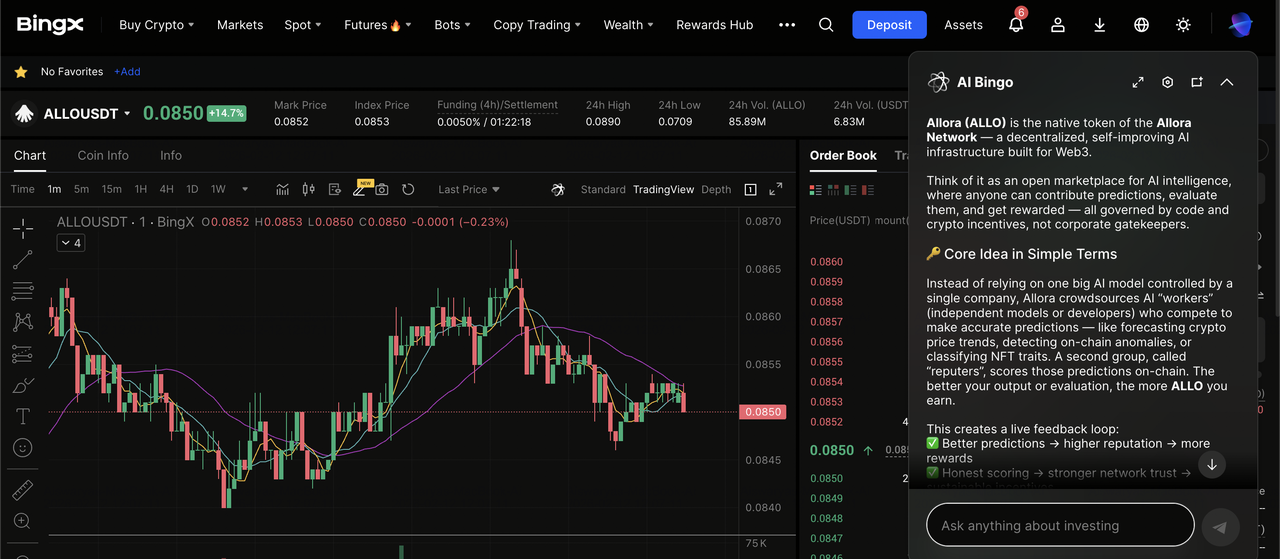1280x559 pixels.
Task: Toggle the light/dark theme sun icon
Action: (x=1184, y=25)
